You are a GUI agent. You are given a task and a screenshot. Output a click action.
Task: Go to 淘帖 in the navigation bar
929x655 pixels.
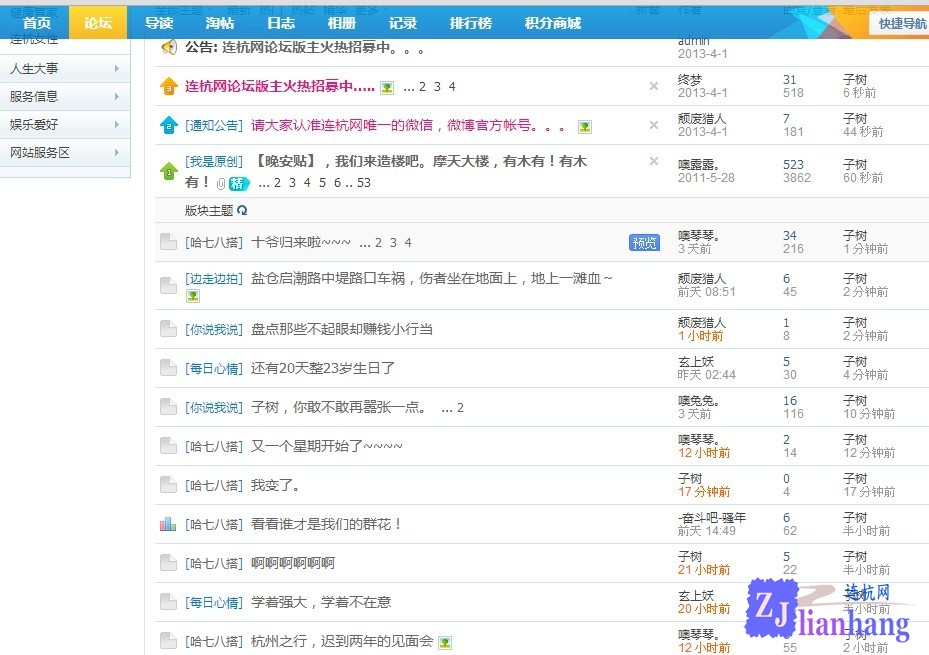pos(220,23)
